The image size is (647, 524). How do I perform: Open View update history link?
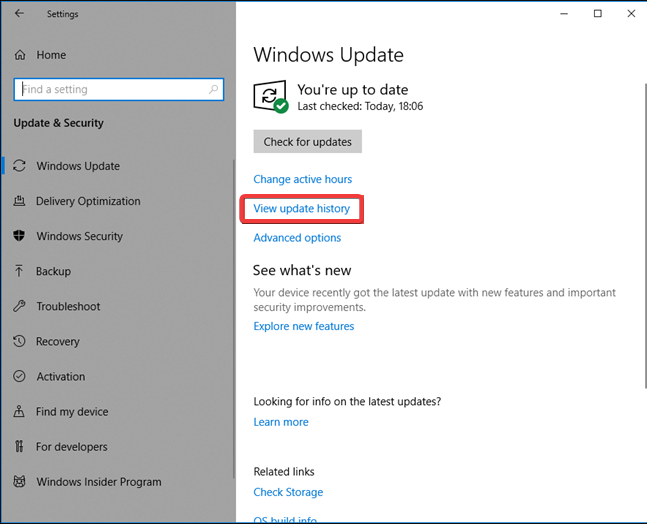pos(302,208)
